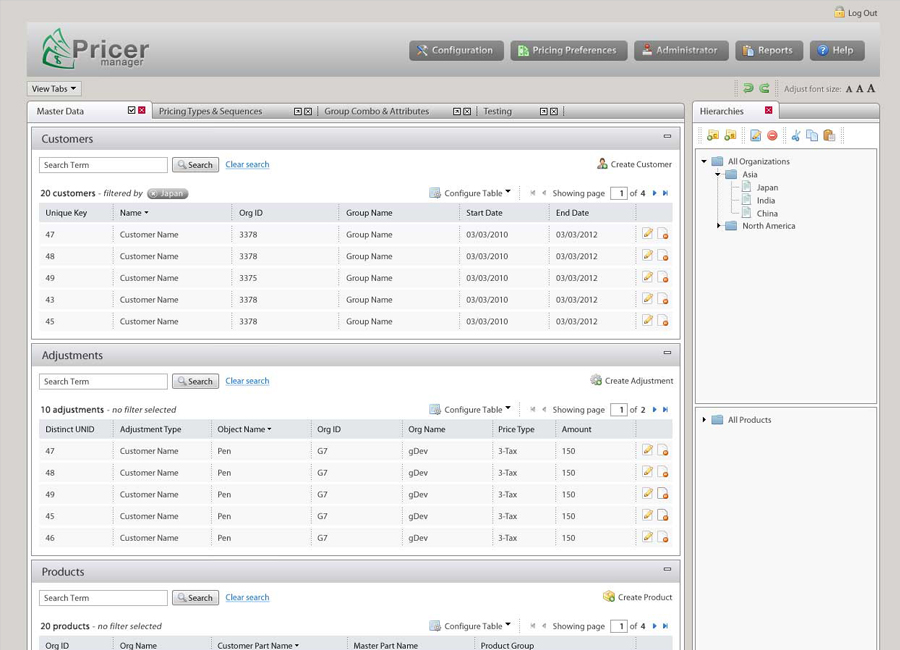Expand the North America tree node
The height and width of the screenshot is (650, 900).
tap(719, 226)
